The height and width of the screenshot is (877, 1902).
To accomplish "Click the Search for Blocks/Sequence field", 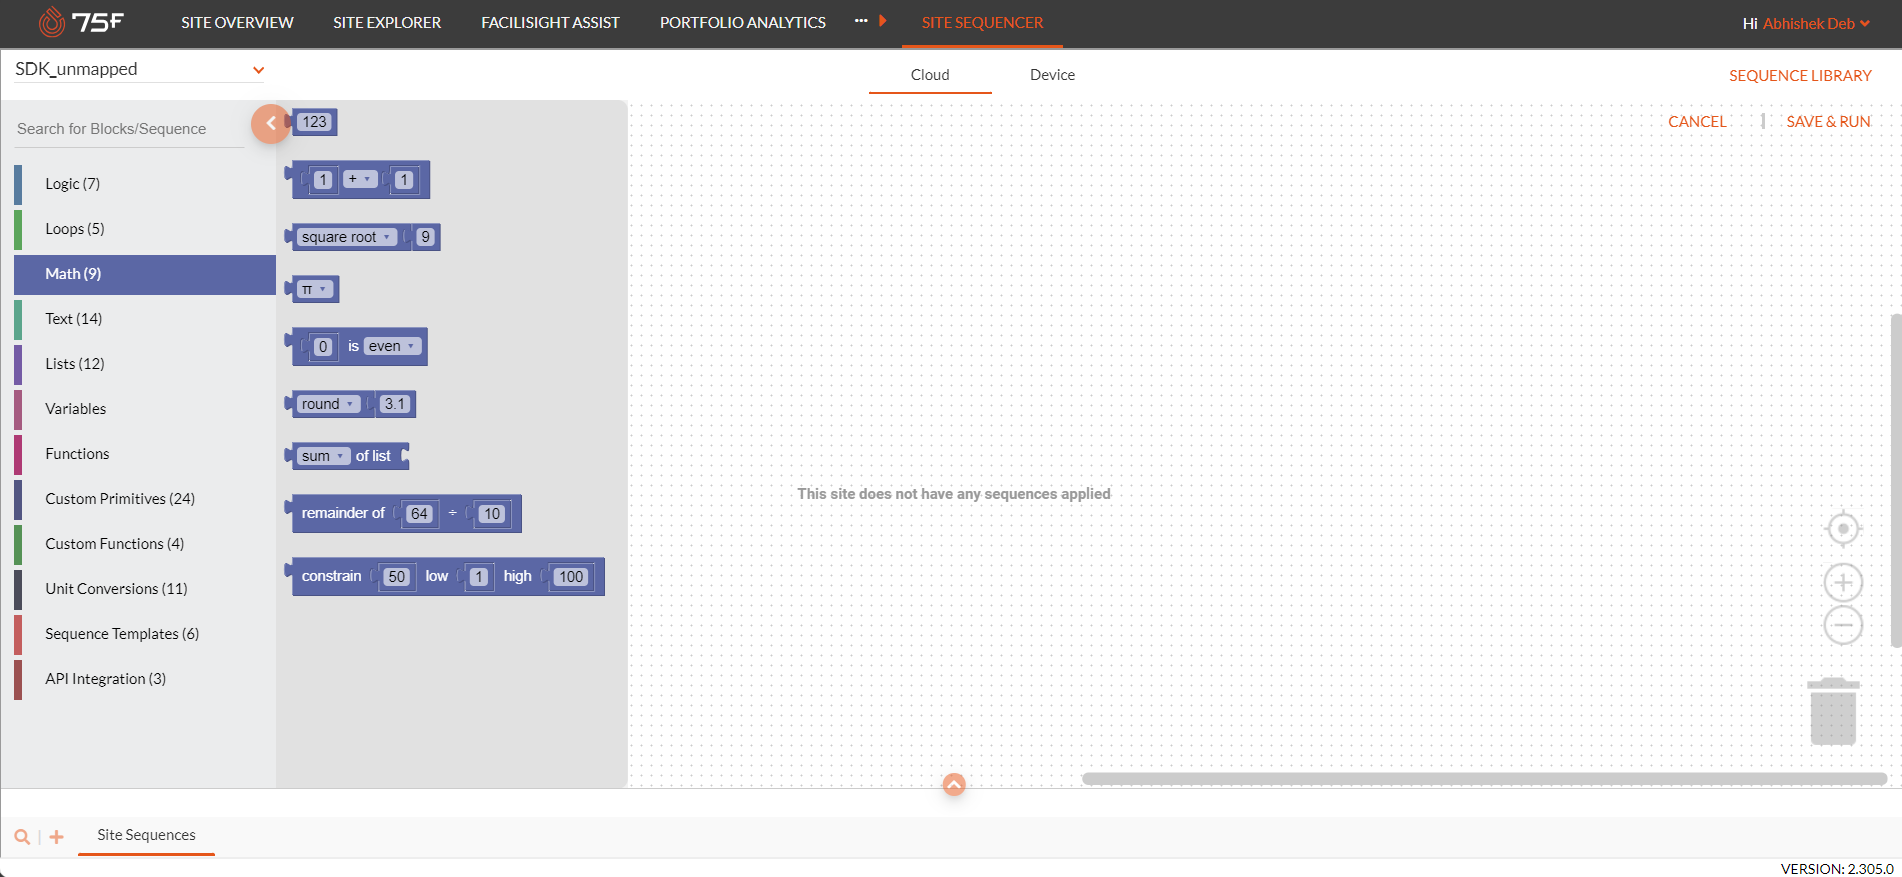I will coord(128,129).
